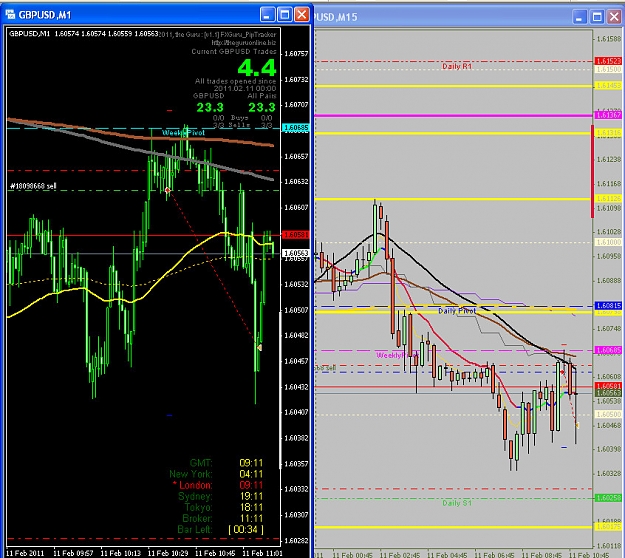This screenshot has height=558, width=625.
Task: Click the red 1.60581 price tag in M15 chart
Action: pos(608,386)
